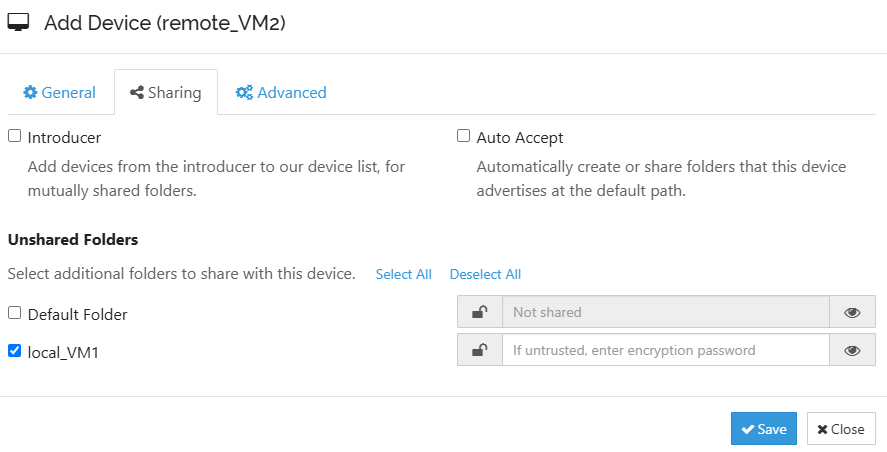Open the Advanced tab
This screenshot has height=452, width=887.
click(281, 93)
